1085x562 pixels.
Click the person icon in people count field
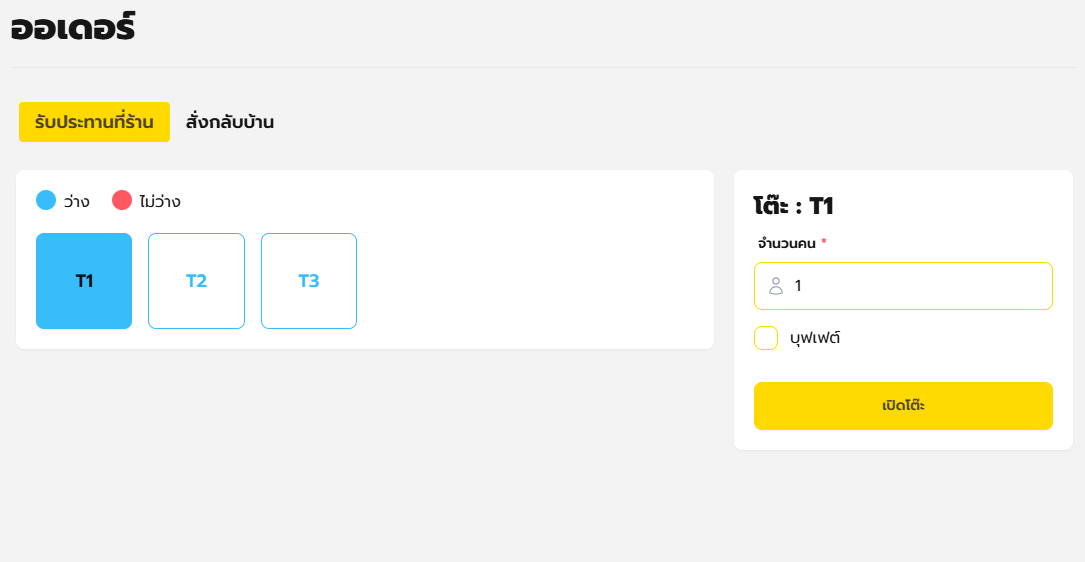pyautogui.click(x=776, y=286)
